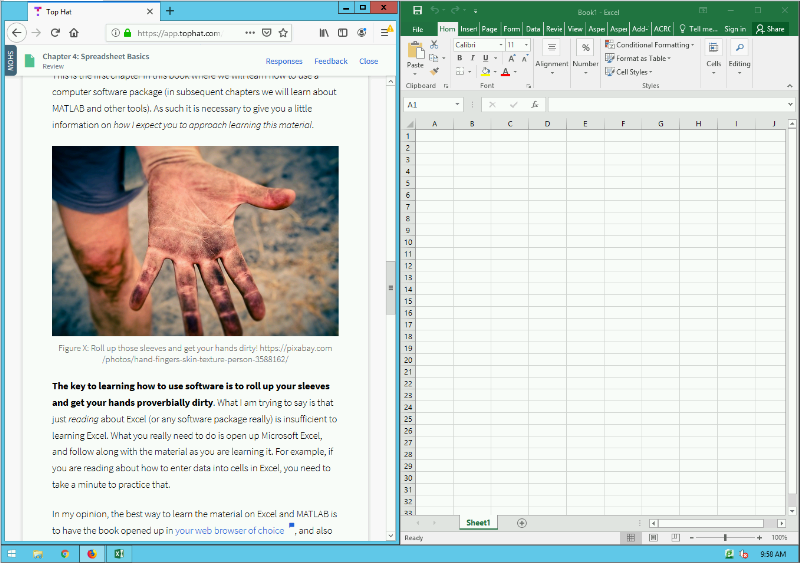Screen dimensions: 800x563
Task: Click the Paste clipboard icon in Excel
Action: coord(415,51)
